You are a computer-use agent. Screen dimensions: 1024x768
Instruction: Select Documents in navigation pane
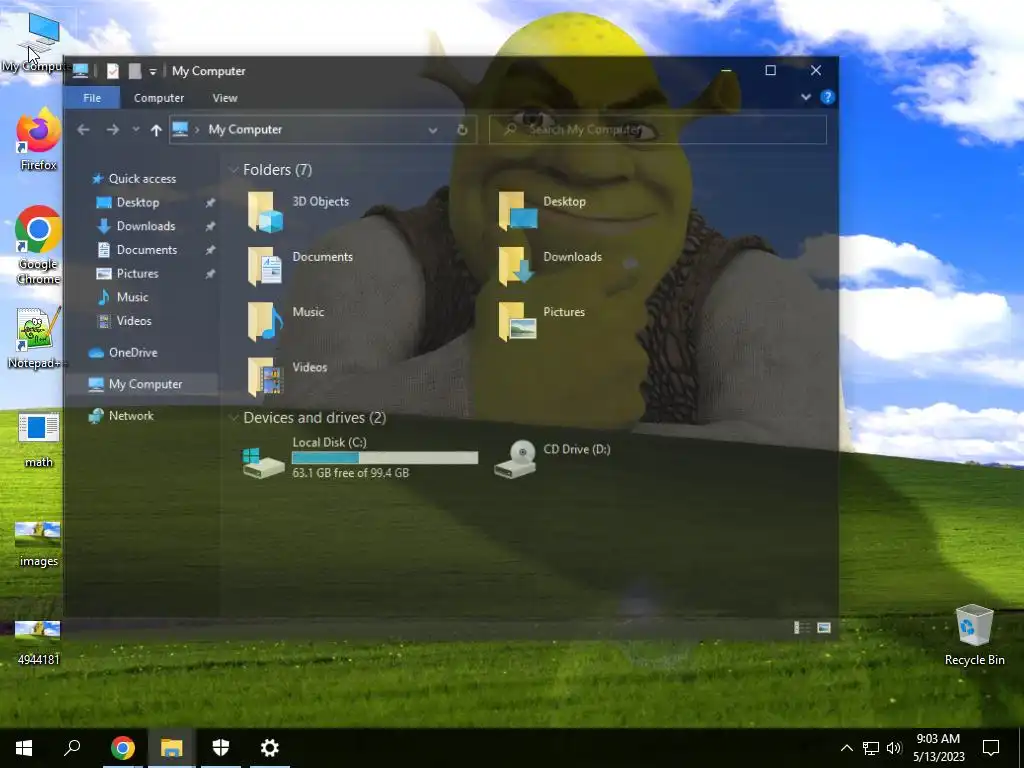[x=147, y=249]
